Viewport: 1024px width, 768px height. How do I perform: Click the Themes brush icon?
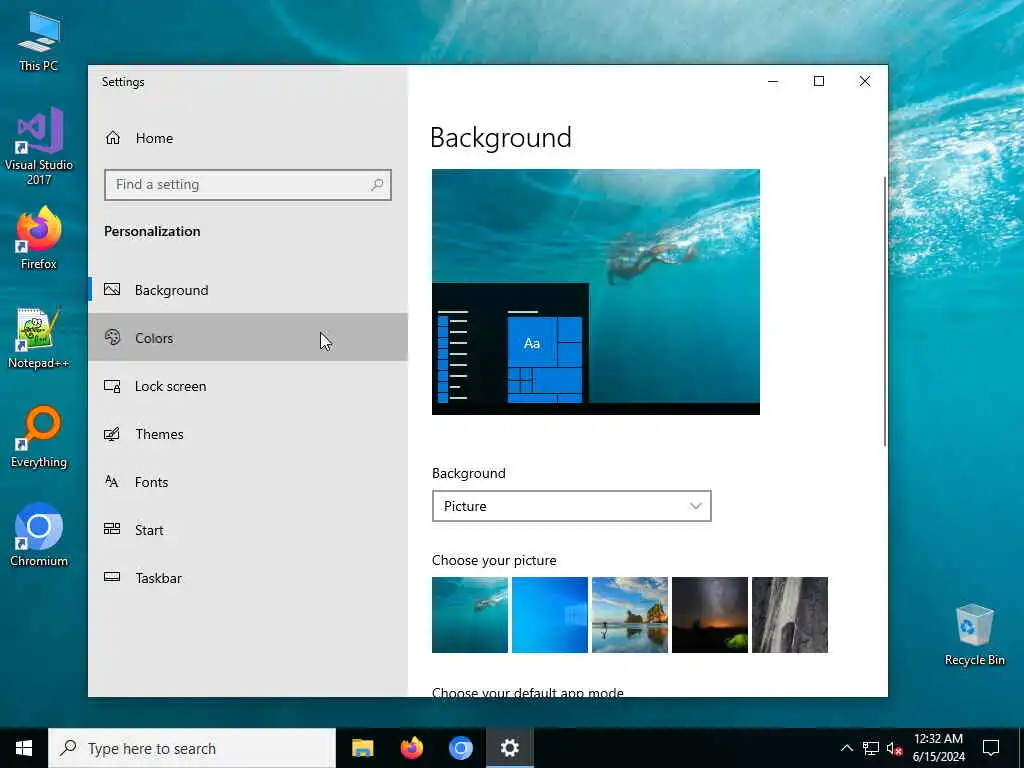point(112,434)
